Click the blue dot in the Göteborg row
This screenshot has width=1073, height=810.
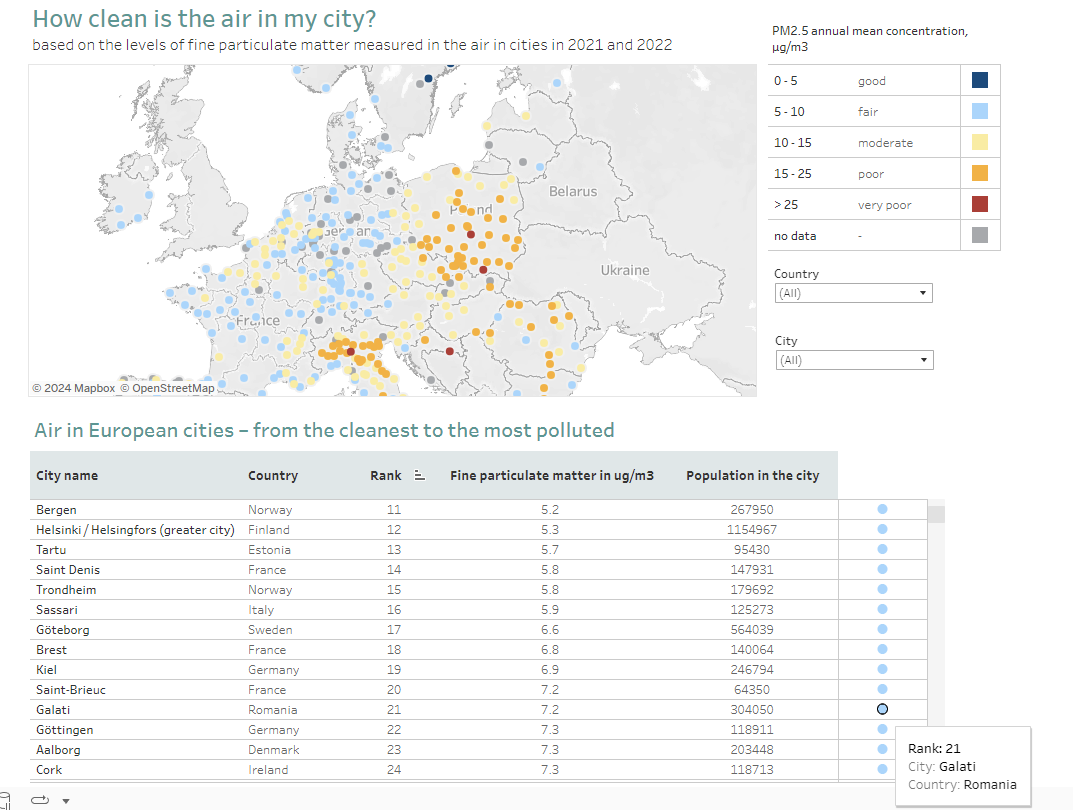click(x=882, y=629)
